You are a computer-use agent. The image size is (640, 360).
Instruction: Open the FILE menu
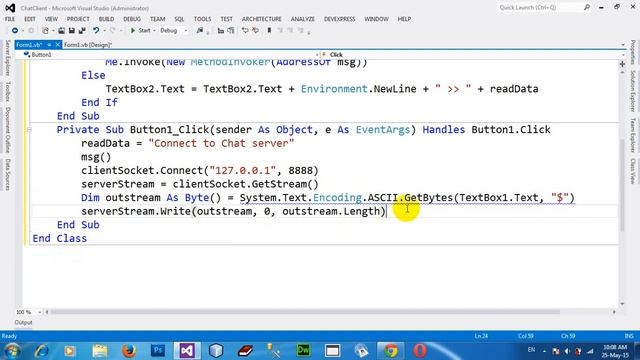[x=10, y=19]
